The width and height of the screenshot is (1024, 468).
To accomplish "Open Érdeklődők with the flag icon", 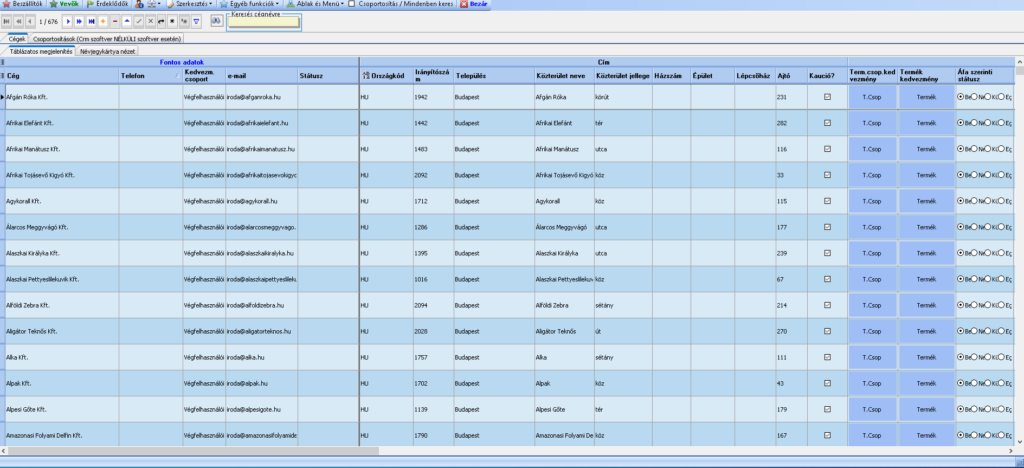I will [108, 4].
